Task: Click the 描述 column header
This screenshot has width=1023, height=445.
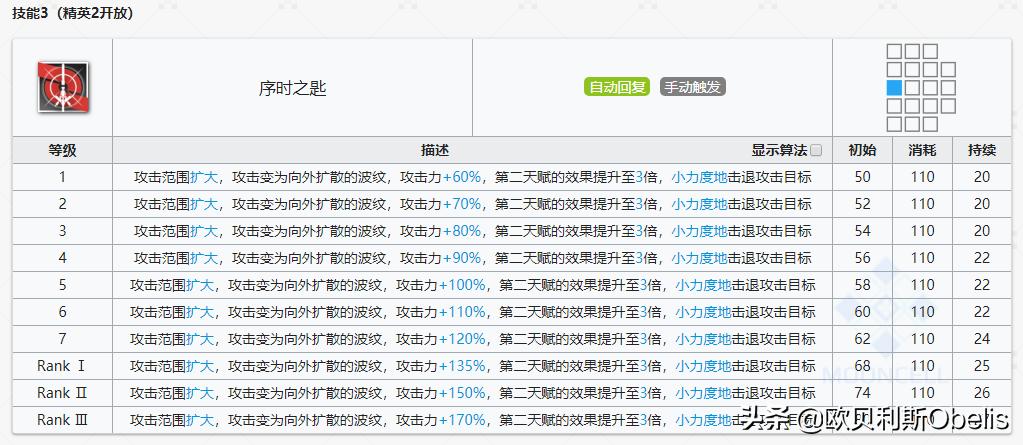Action: pos(435,151)
